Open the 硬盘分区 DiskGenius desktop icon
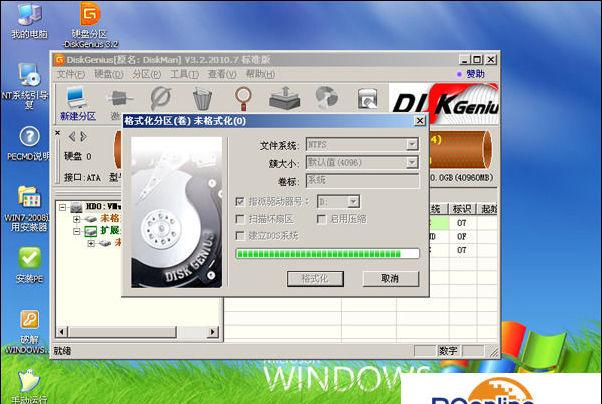This screenshot has height=404, width=602. point(90,15)
